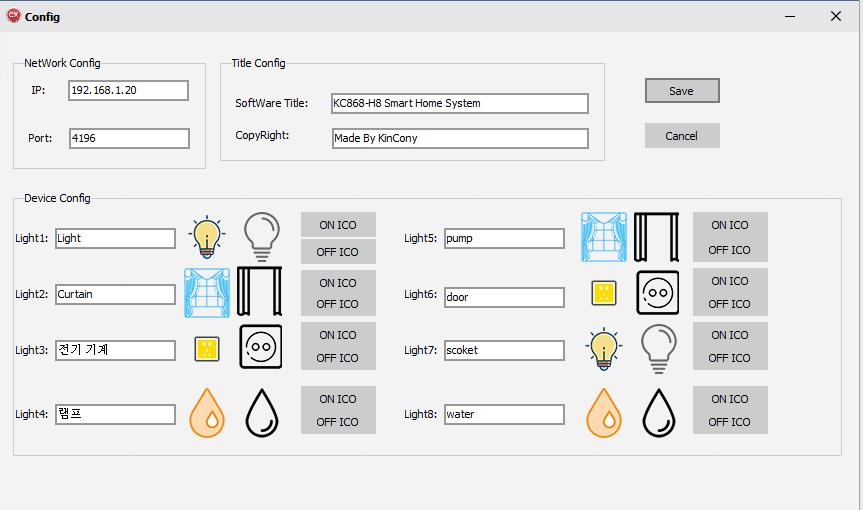863x510 pixels.
Task: Click OFF ICO button for Light2
Action: click(x=338, y=304)
